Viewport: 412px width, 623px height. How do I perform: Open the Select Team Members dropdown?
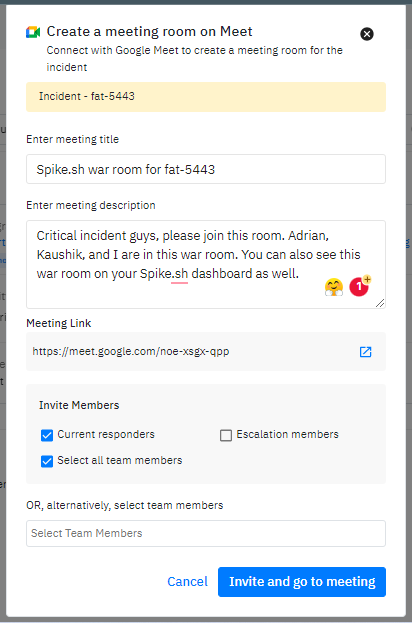[x=206, y=533]
